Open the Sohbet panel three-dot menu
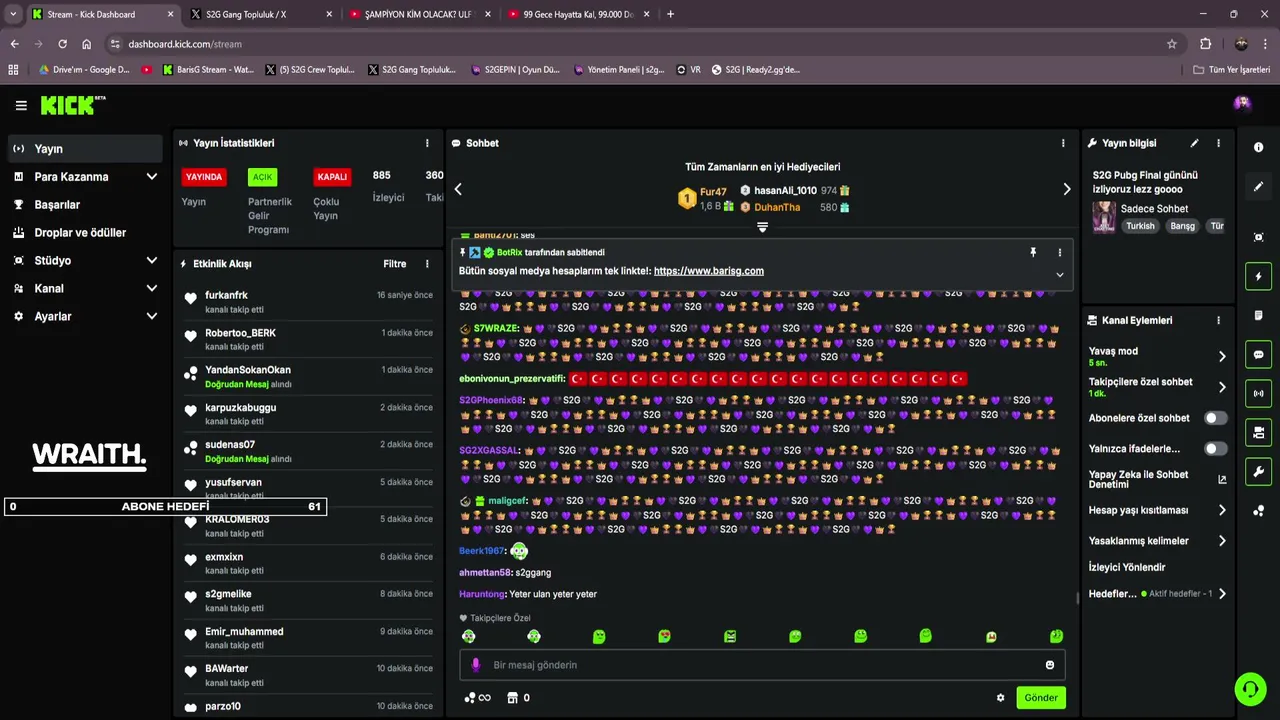This screenshot has height=720, width=1280. (x=1063, y=143)
